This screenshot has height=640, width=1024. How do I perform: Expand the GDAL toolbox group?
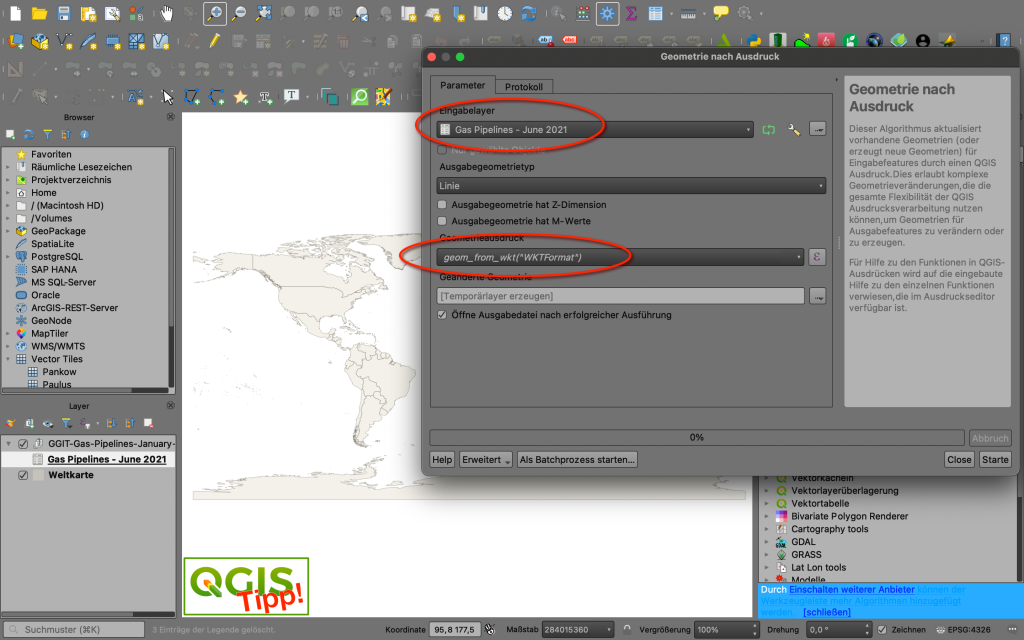(x=767, y=542)
